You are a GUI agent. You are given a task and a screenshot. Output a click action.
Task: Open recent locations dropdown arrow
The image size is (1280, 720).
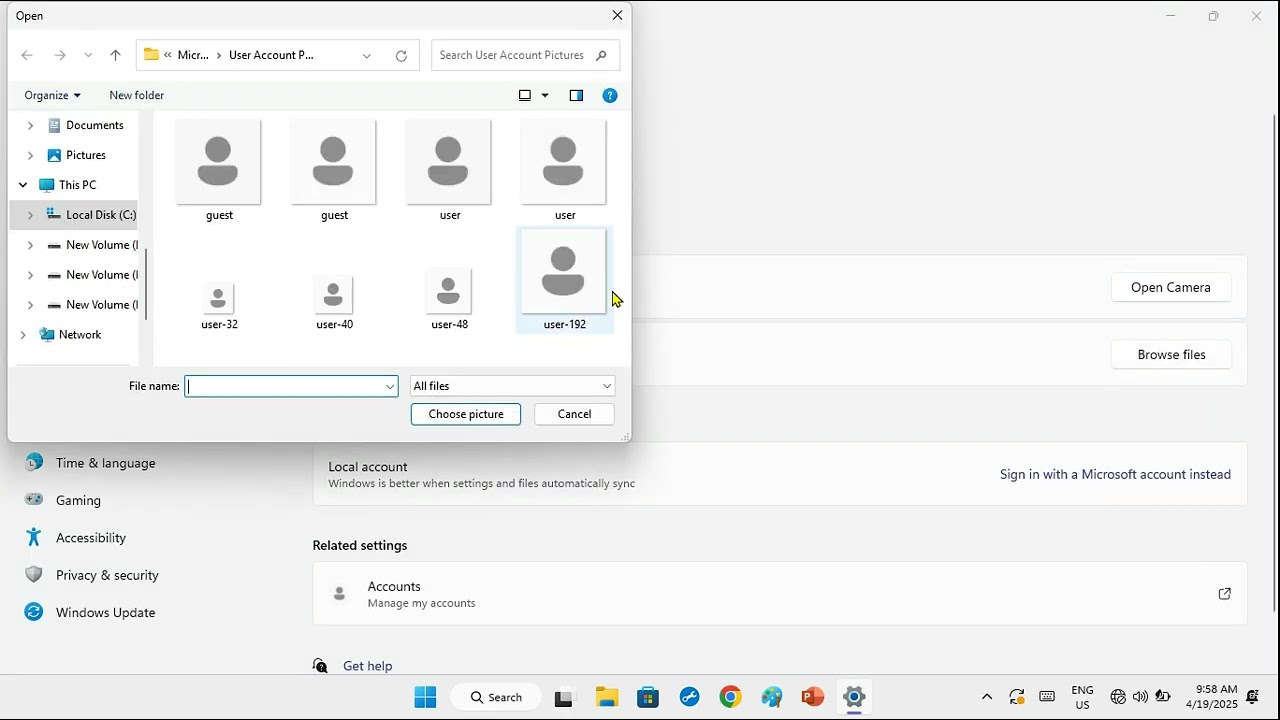(x=88, y=56)
